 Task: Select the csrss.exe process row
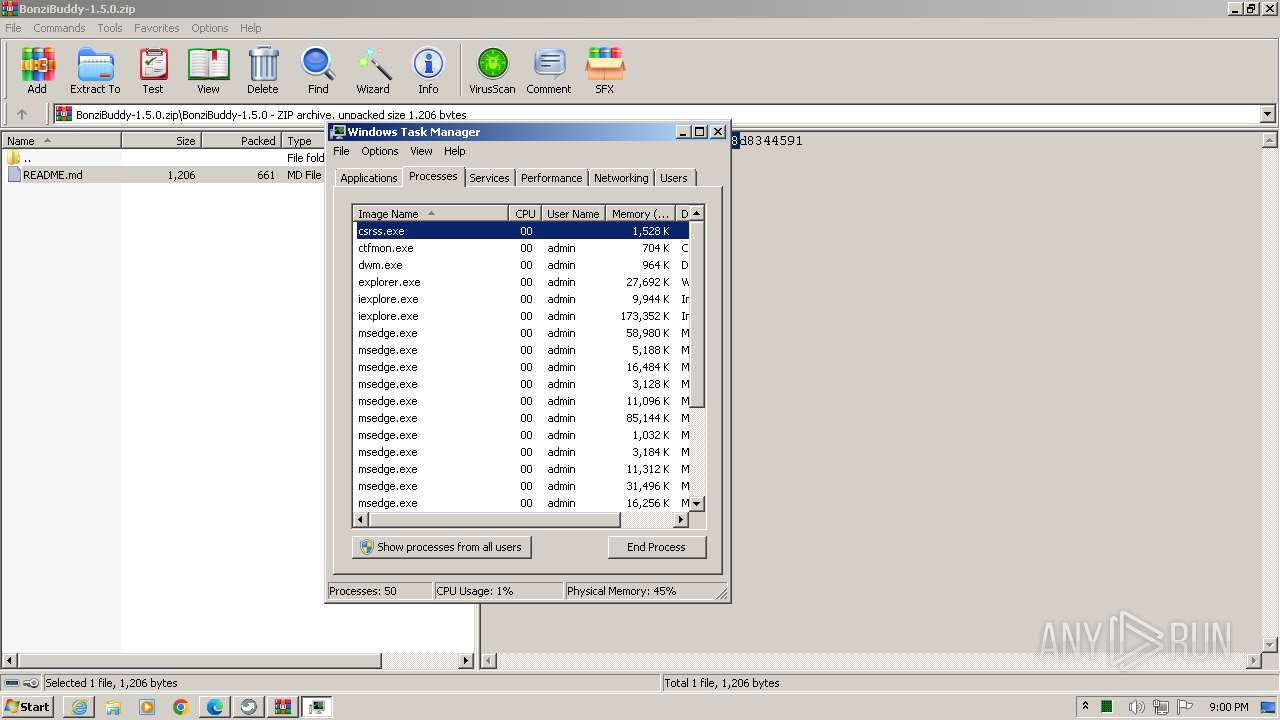click(523, 231)
